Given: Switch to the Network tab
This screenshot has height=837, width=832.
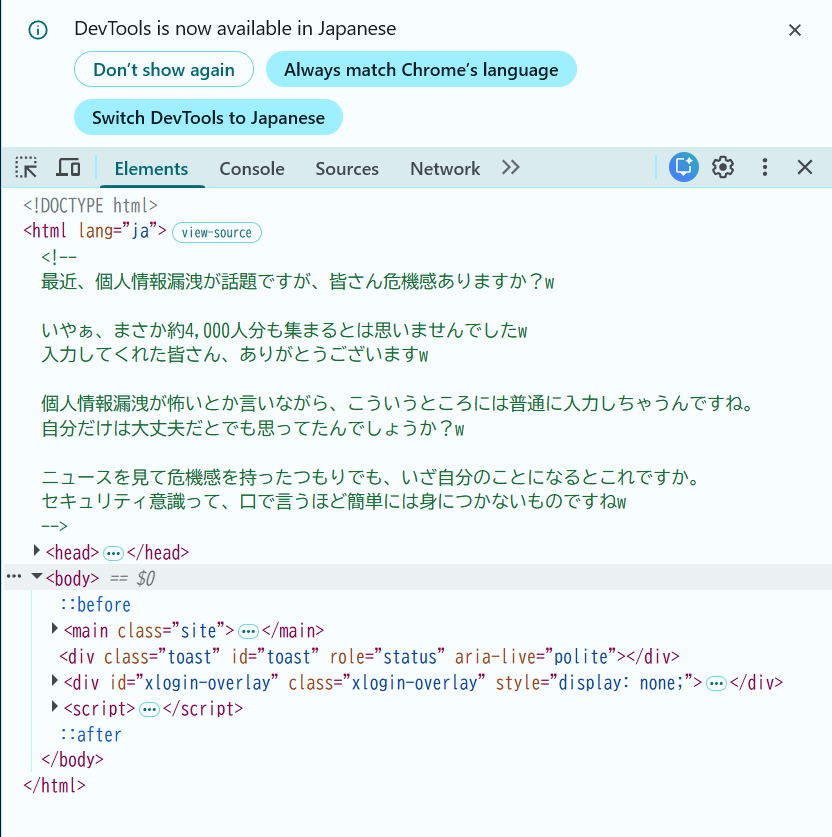Looking at the screenshot, I should pos(445,169).
